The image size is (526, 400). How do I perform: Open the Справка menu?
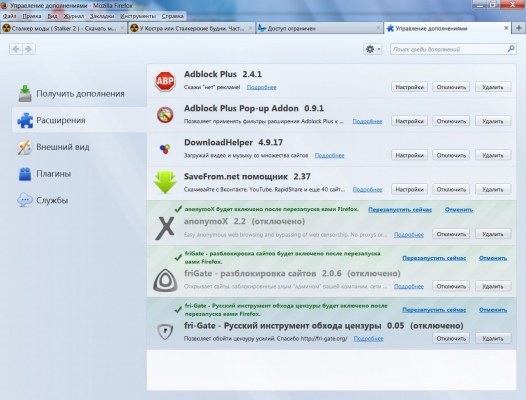tap(172, 16)
